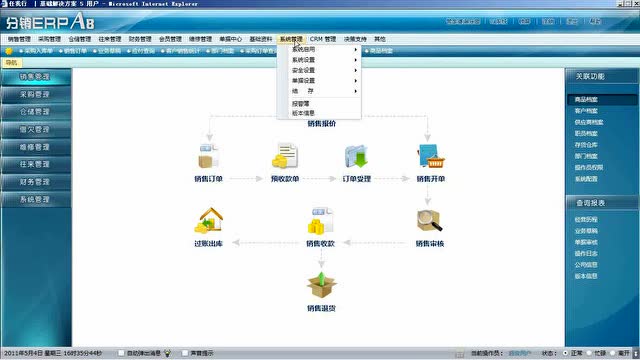Open 单据审核 under 查询报表
Screen dimensions: 640x360
[x=586, y=242]
